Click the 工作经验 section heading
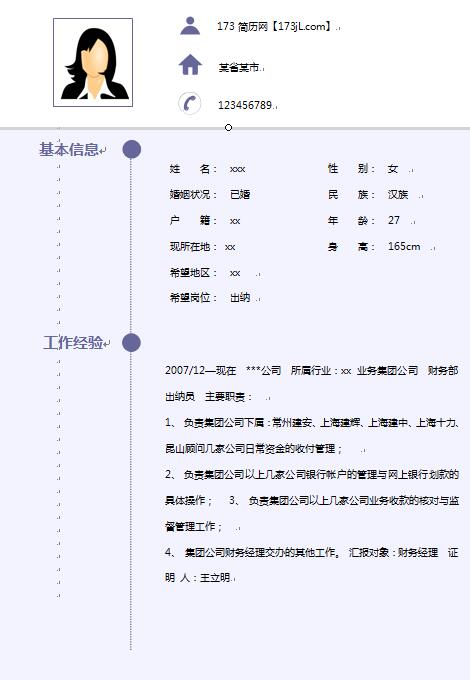This screenshot has width=470, height=680. pos(73,343)
